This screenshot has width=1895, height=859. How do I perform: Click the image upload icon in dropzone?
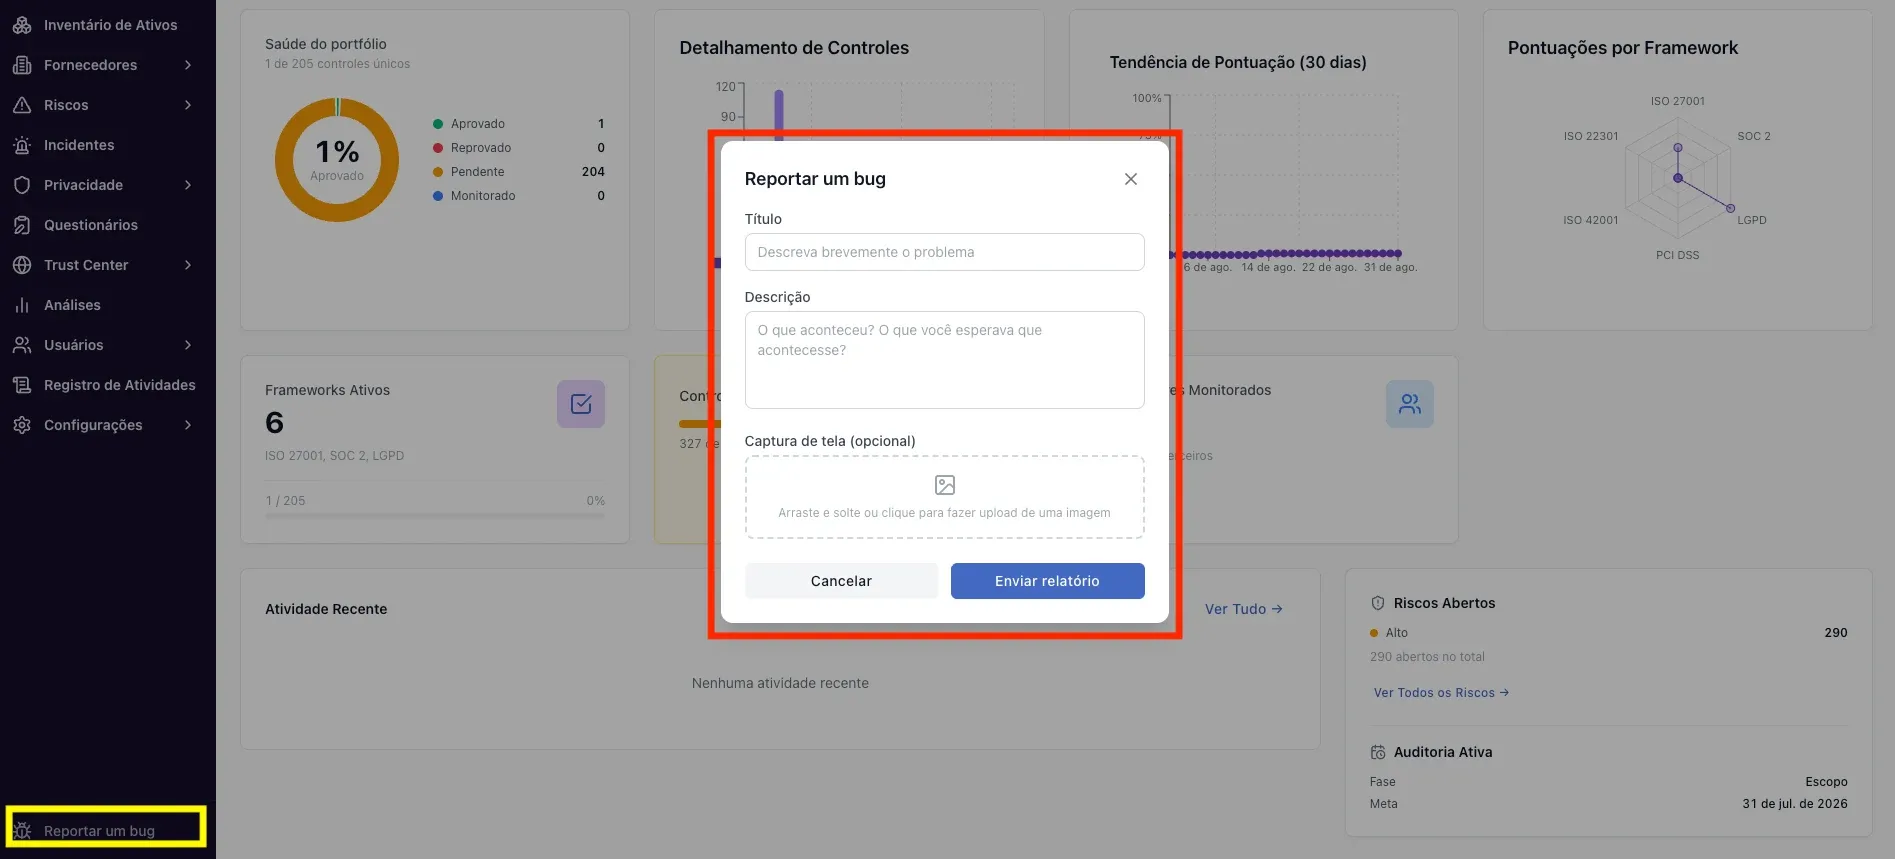[945, 485]
